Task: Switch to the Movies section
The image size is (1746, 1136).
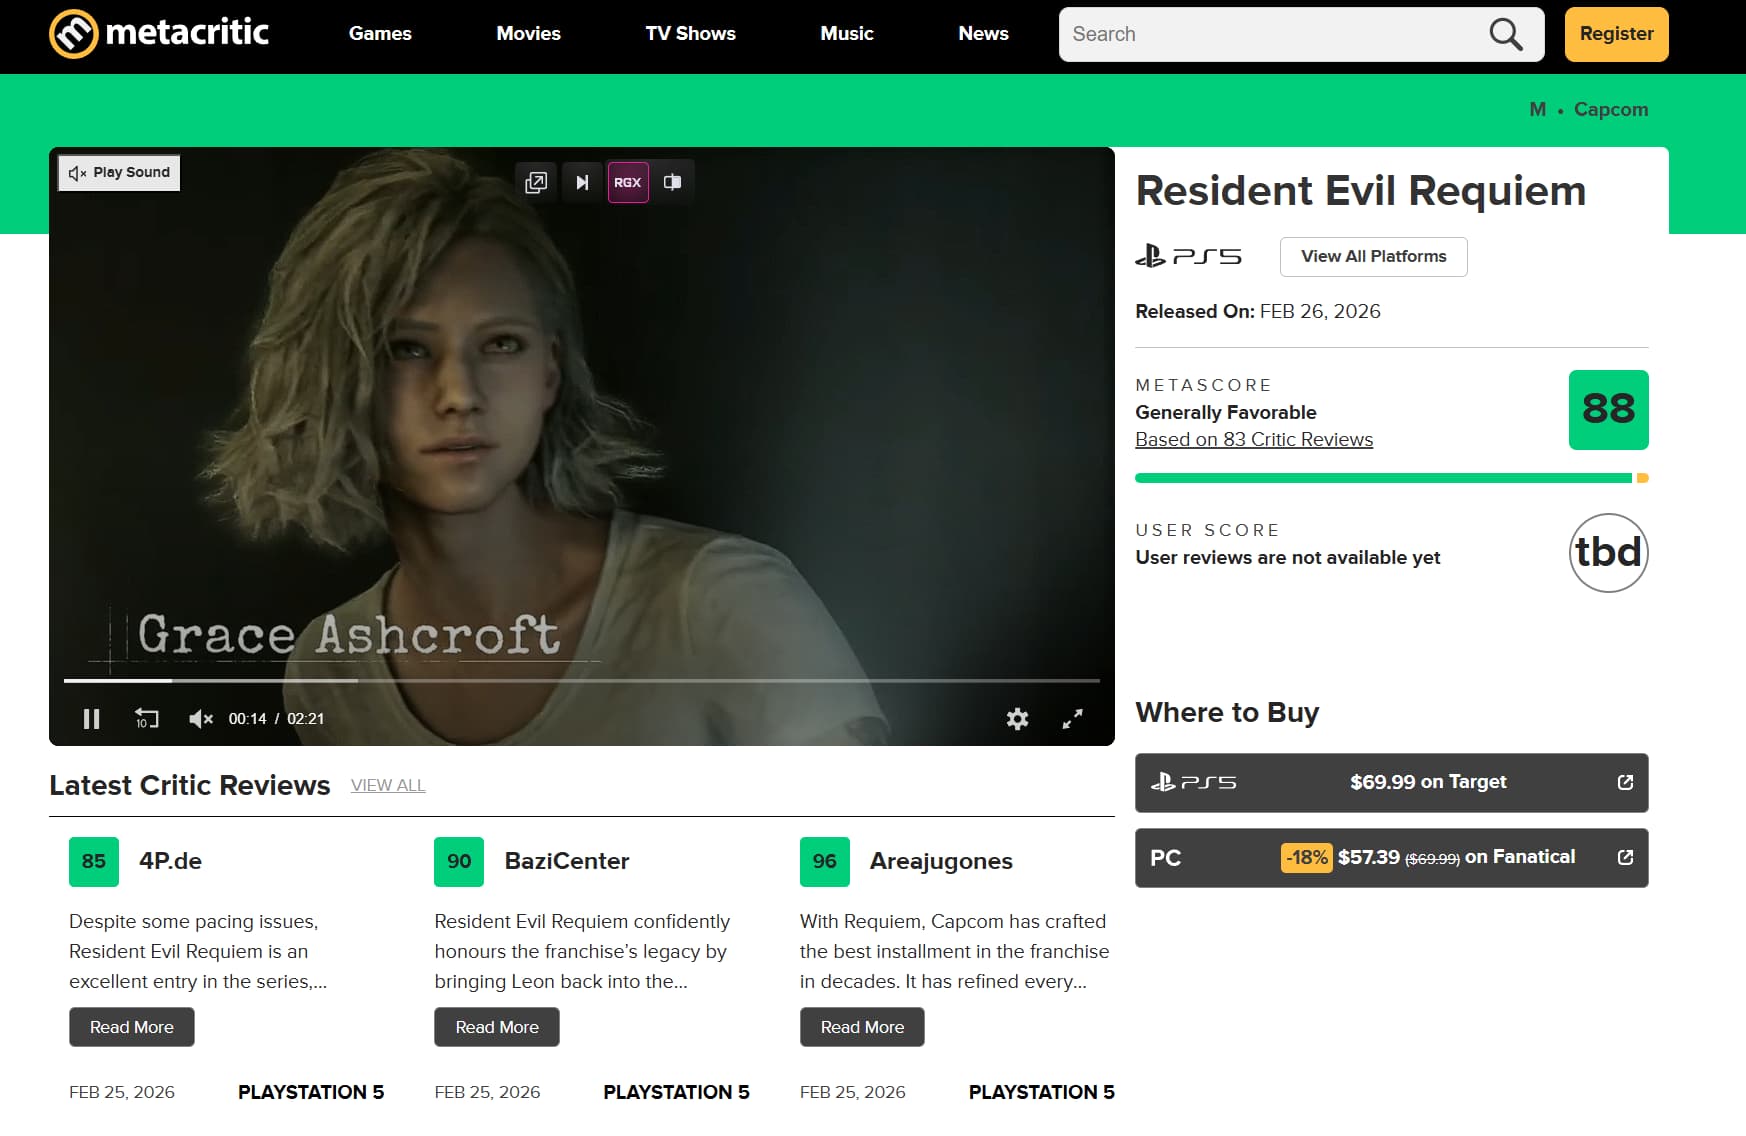Action: [528, 33]
